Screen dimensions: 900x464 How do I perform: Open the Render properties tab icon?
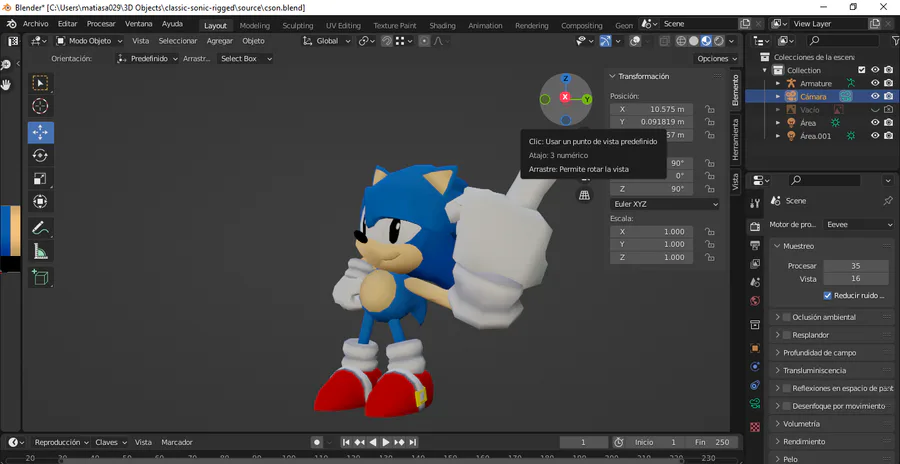pos(755,227)
